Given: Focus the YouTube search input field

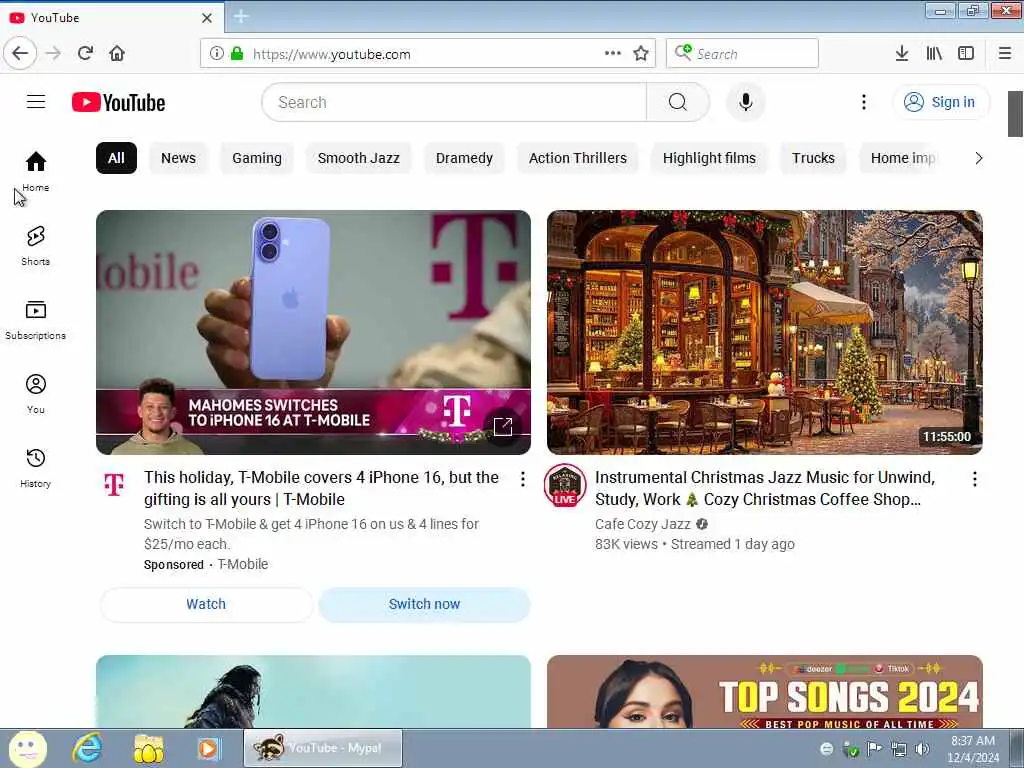Looking at the screenshot, I should tap(455, 102).
